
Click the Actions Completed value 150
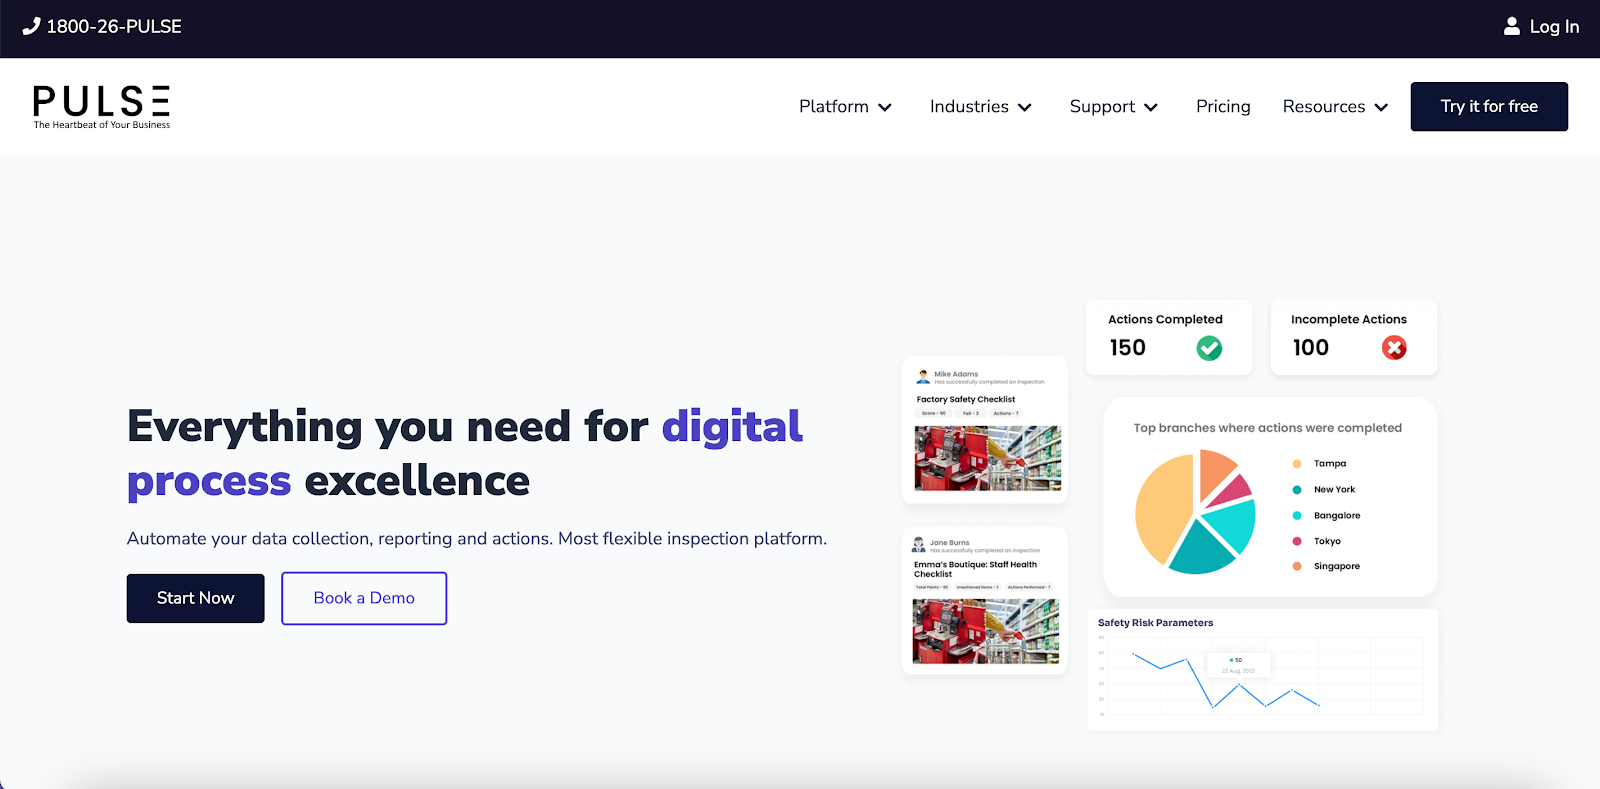[1128, 348]
